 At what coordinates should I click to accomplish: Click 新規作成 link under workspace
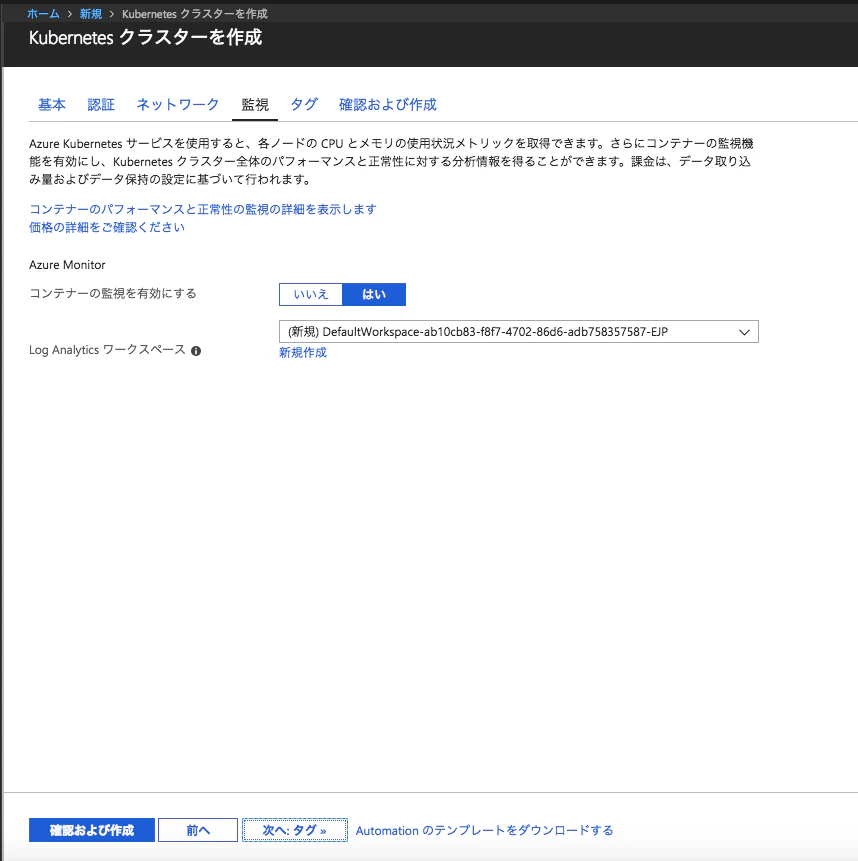pyautogui.click(x=302, y=353)
